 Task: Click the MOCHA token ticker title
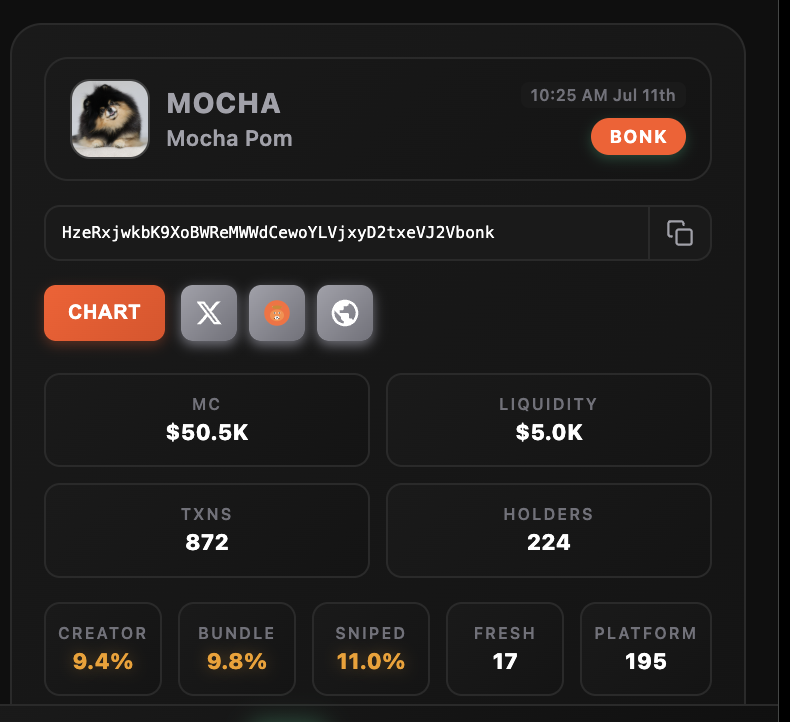(x=223, y=103)
